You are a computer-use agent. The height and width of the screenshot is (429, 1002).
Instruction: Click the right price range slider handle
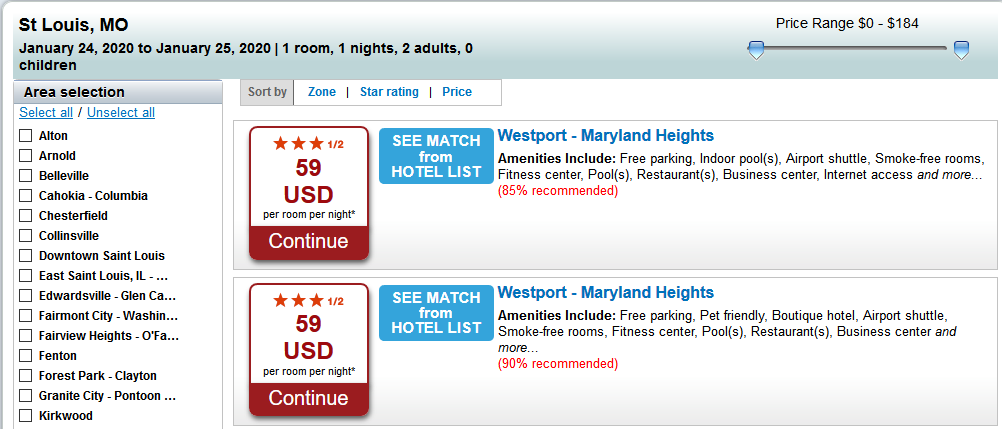(x=961, y=50)
